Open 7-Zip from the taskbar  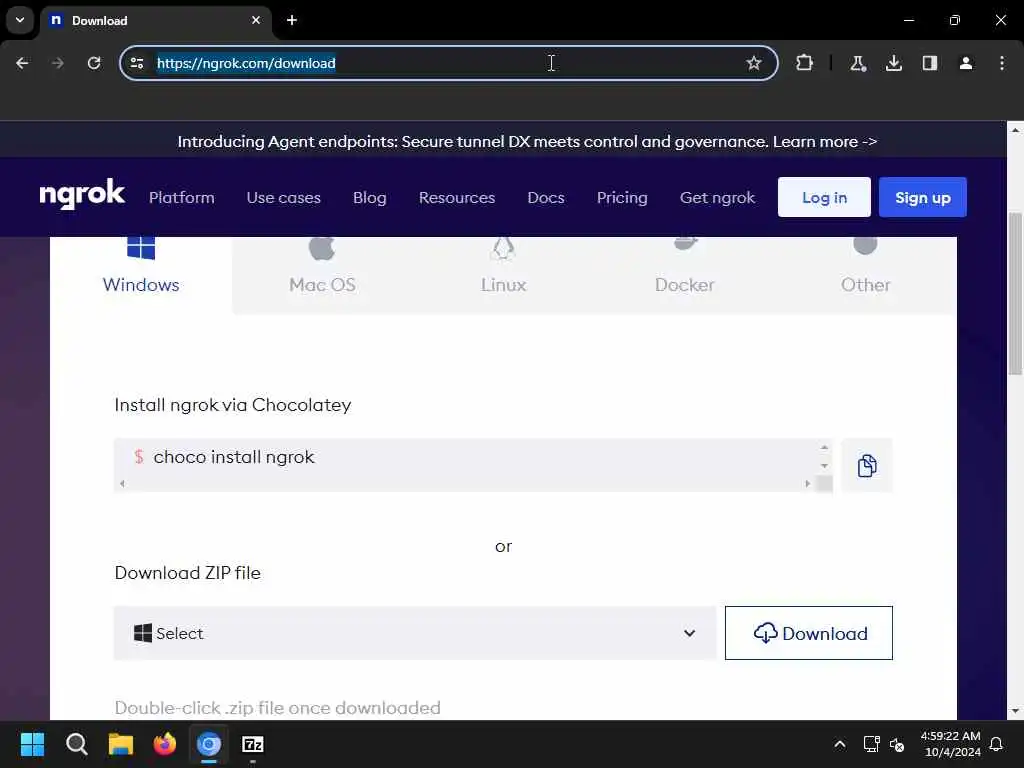[x=253, y=744]
